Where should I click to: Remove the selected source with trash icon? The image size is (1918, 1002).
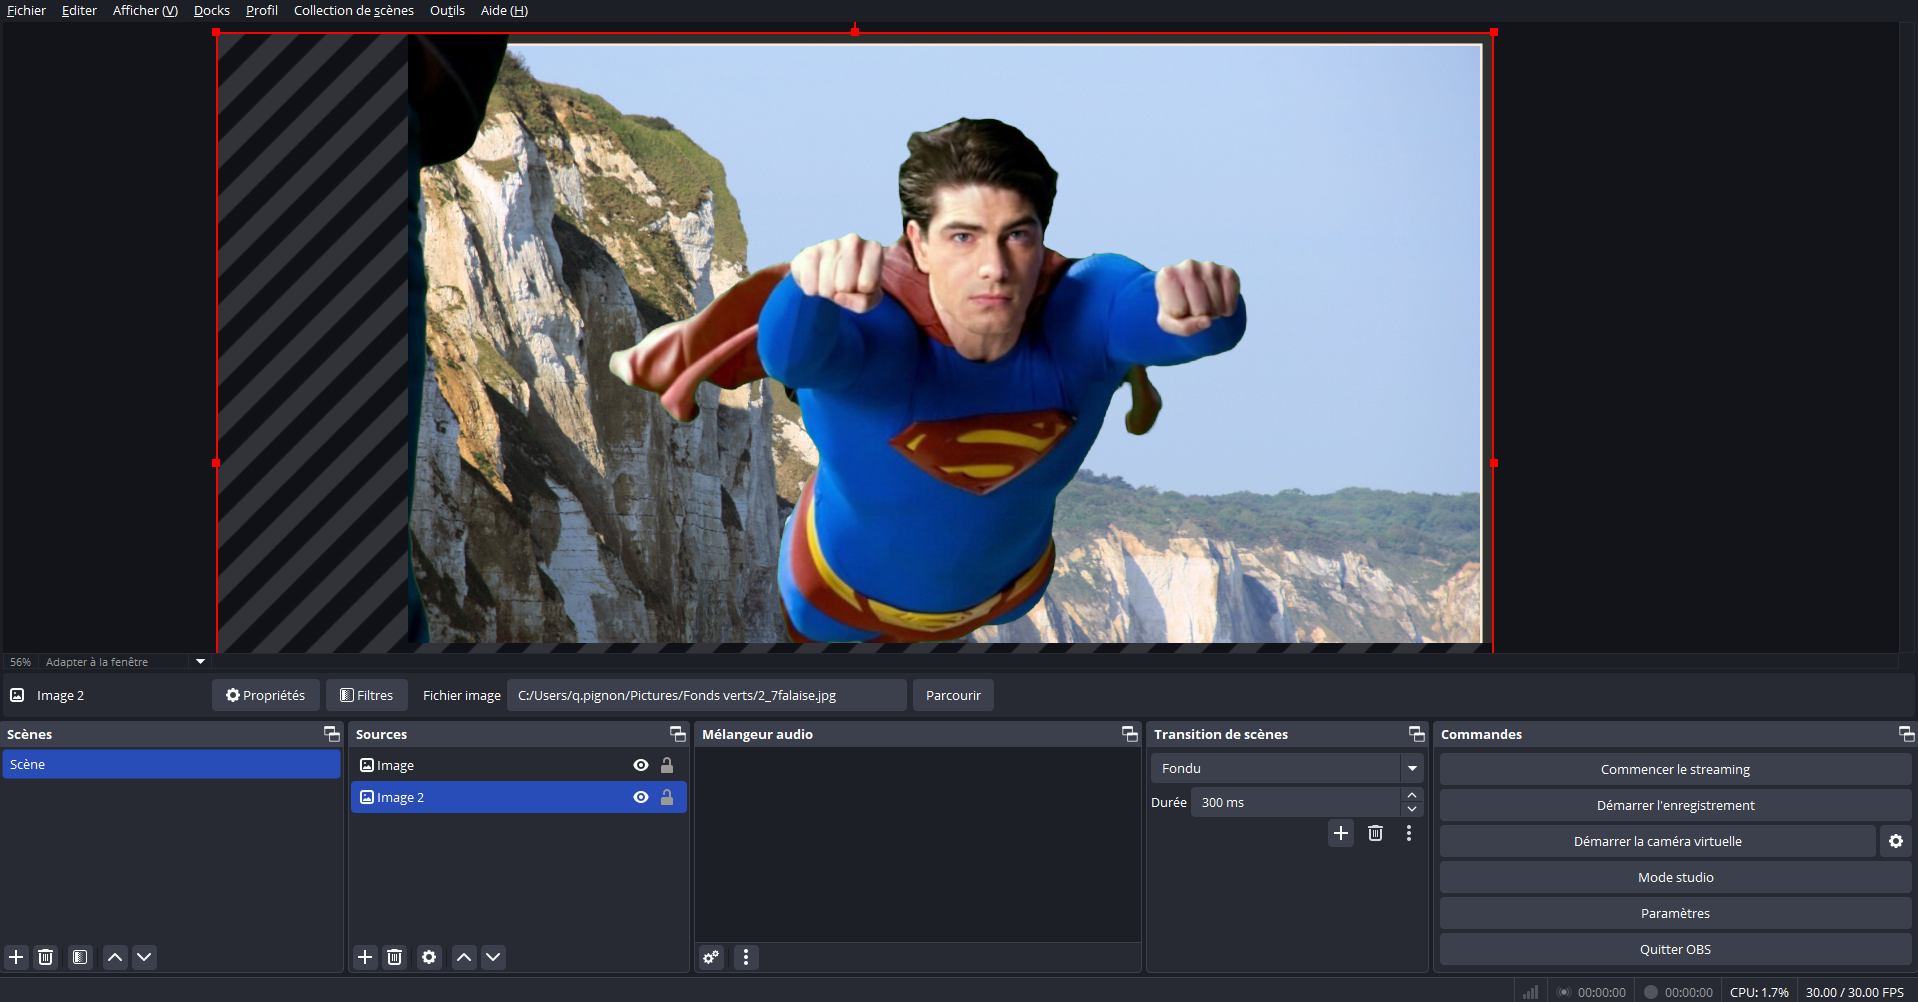pyautogui.click(x=395, y=957)
